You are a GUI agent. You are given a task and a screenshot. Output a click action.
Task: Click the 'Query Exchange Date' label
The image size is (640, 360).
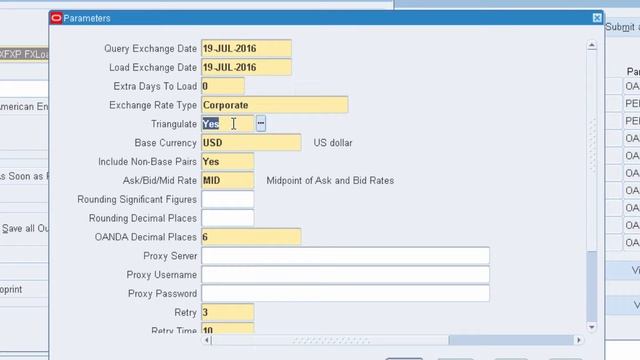click(x=150, y=49)
